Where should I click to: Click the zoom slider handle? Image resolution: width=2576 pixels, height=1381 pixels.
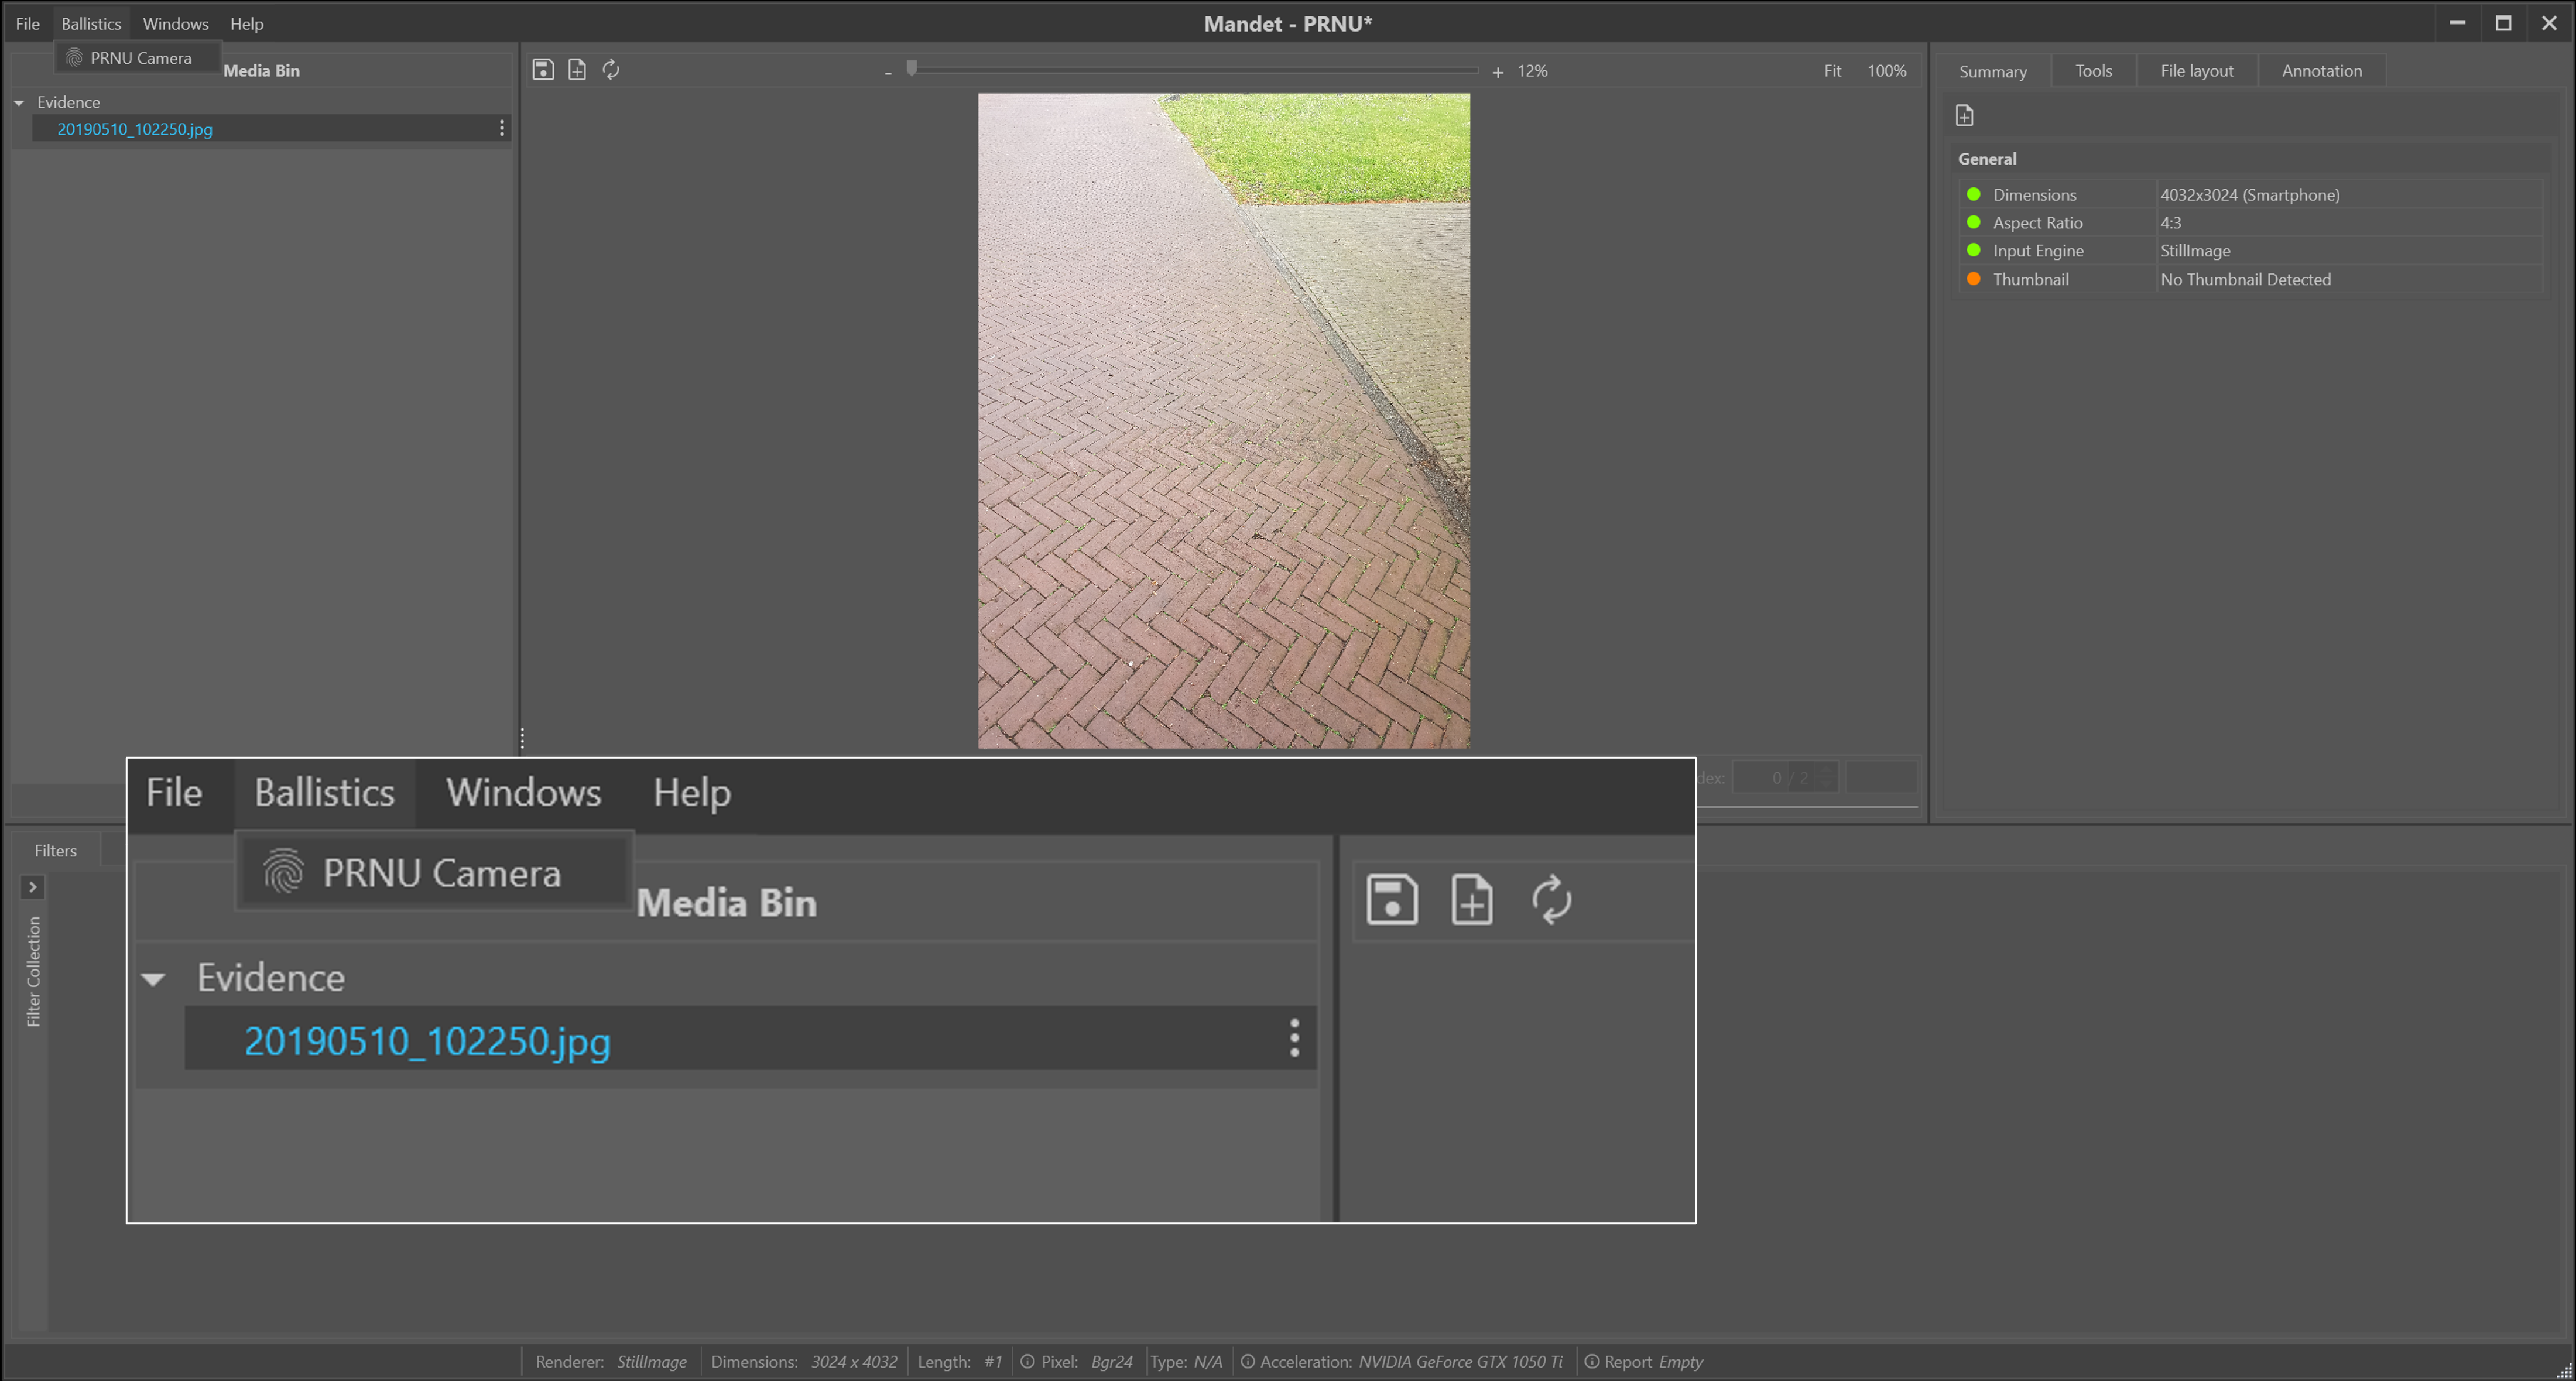click(x=912, y=68)
